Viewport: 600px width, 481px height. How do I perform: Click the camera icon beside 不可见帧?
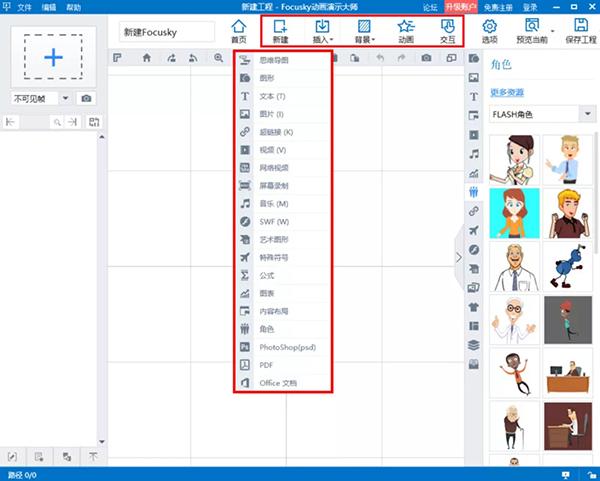87,98
